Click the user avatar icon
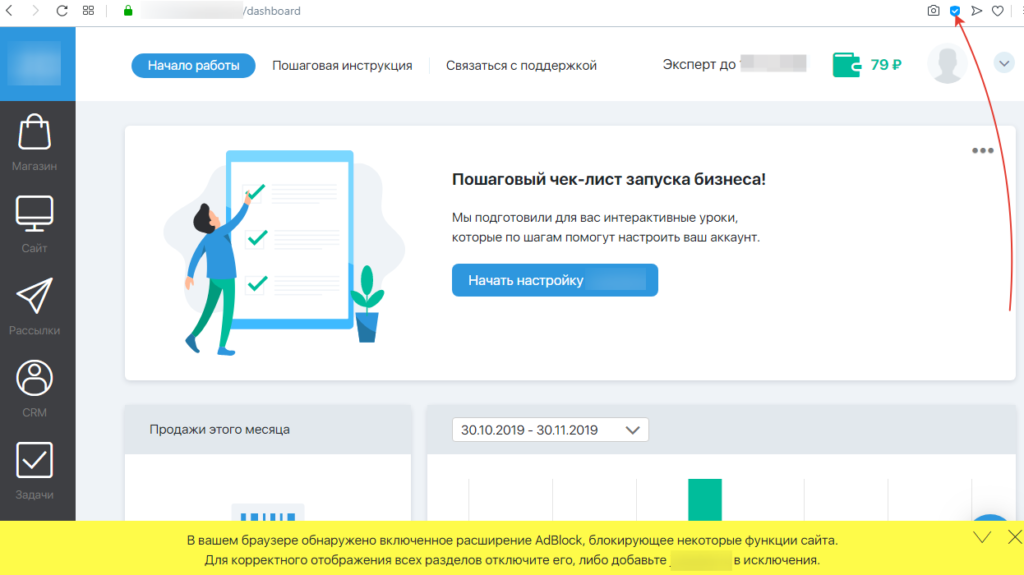Viewport: 1024px width, 575px height. (x=946, y=65)
